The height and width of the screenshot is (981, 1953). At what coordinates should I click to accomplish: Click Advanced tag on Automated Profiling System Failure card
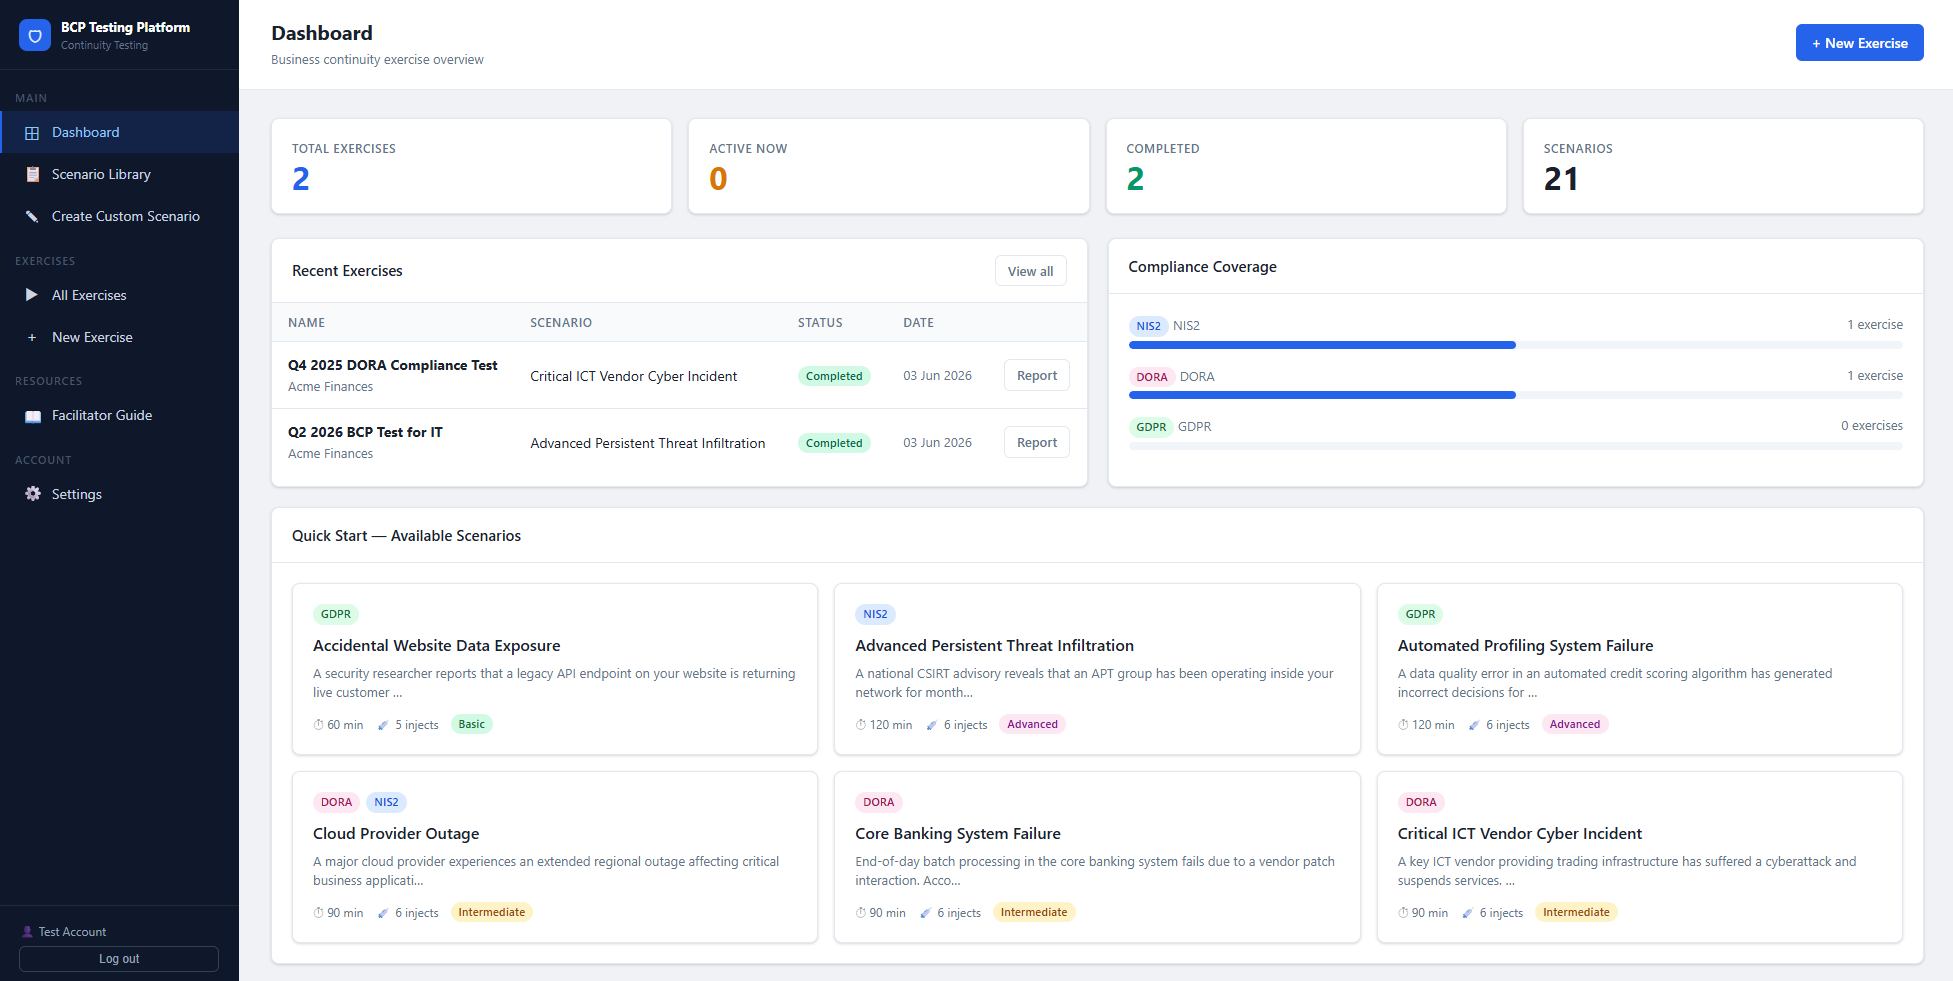click(x=1574, y=725)
